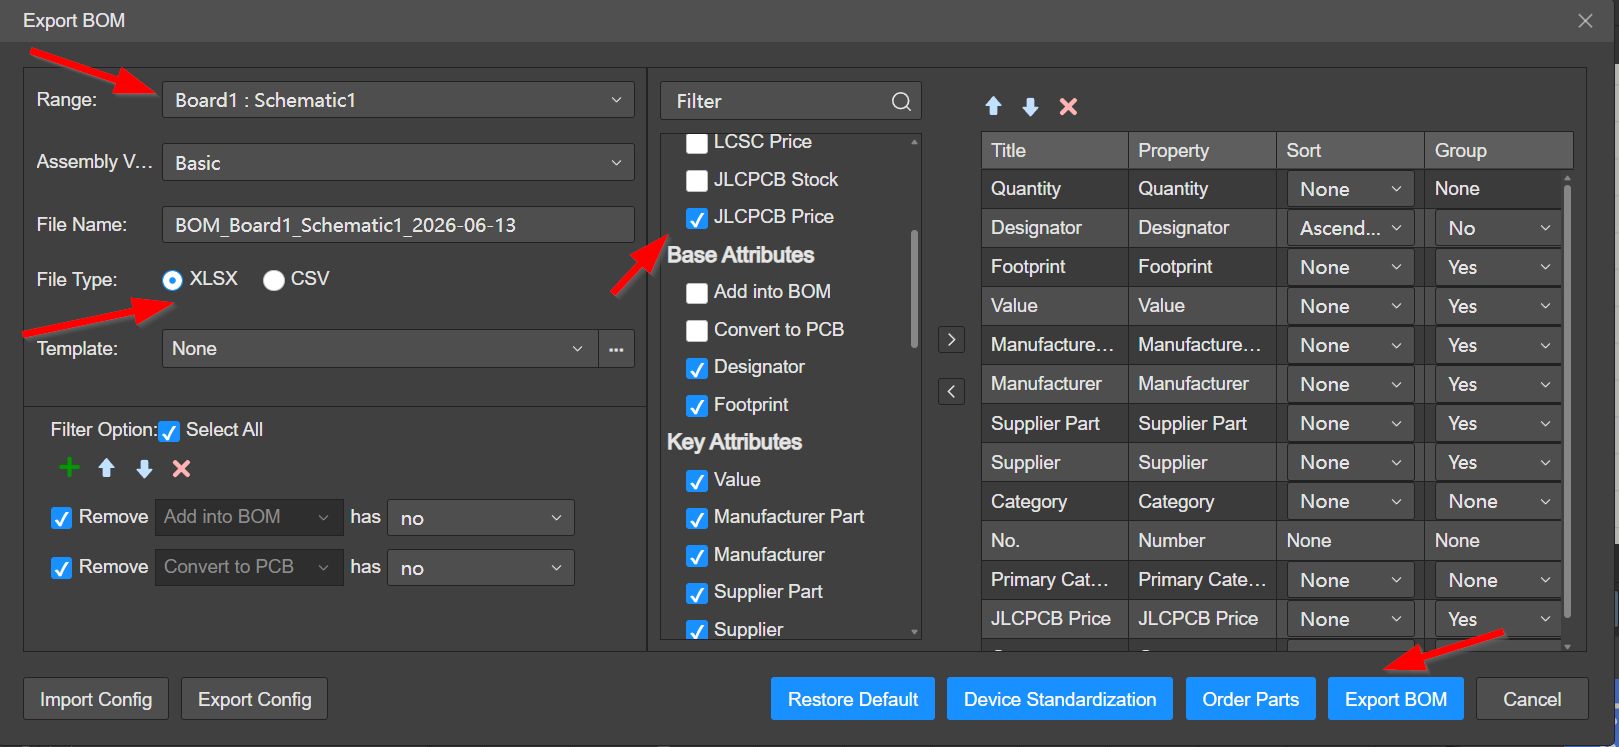Image resolution: width=1619 pixels, height=747 pixels.
Task: Open the Range dropdown
Action: [x=398, y=100]
